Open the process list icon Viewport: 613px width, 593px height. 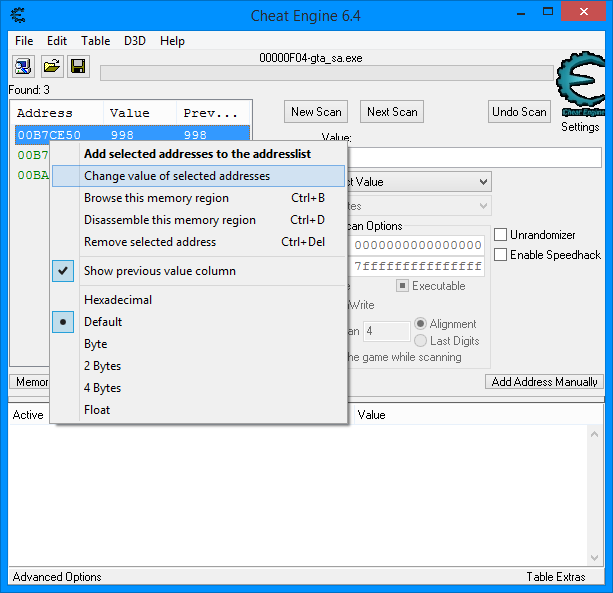(23, 66)
